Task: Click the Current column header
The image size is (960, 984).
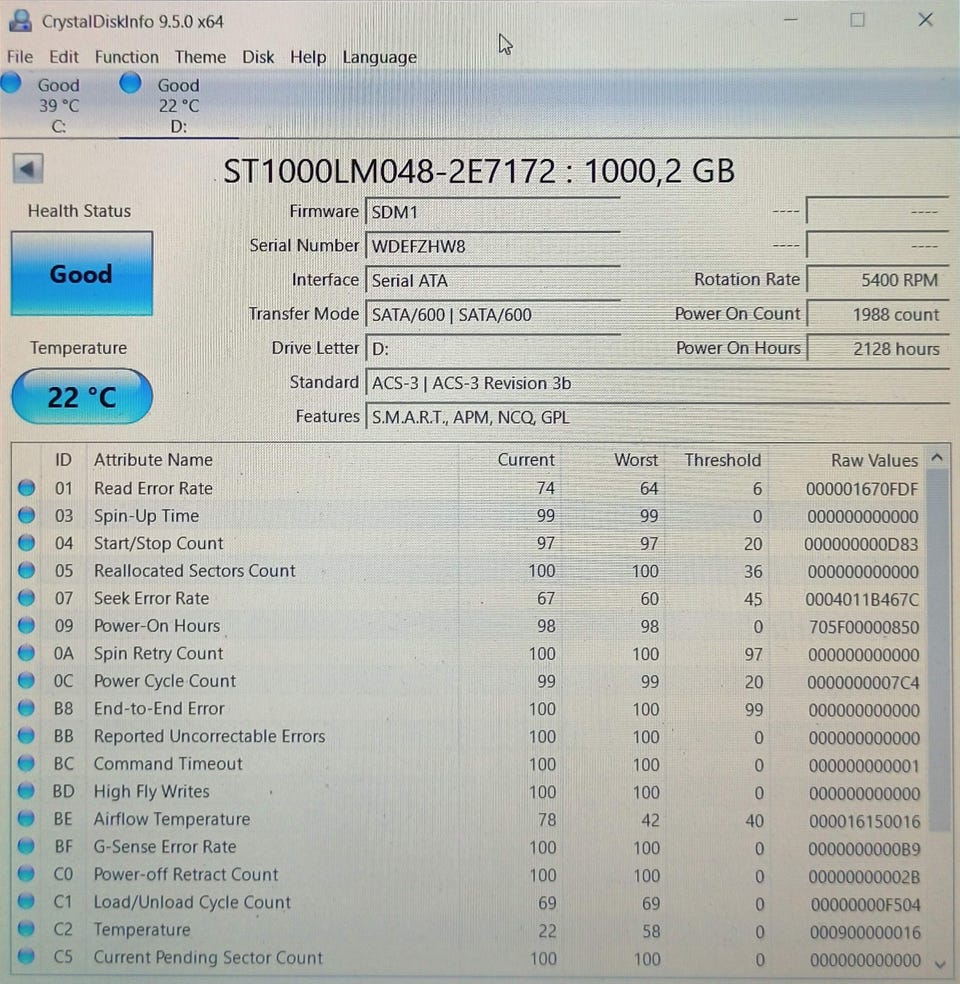Action: click(526, 460)
